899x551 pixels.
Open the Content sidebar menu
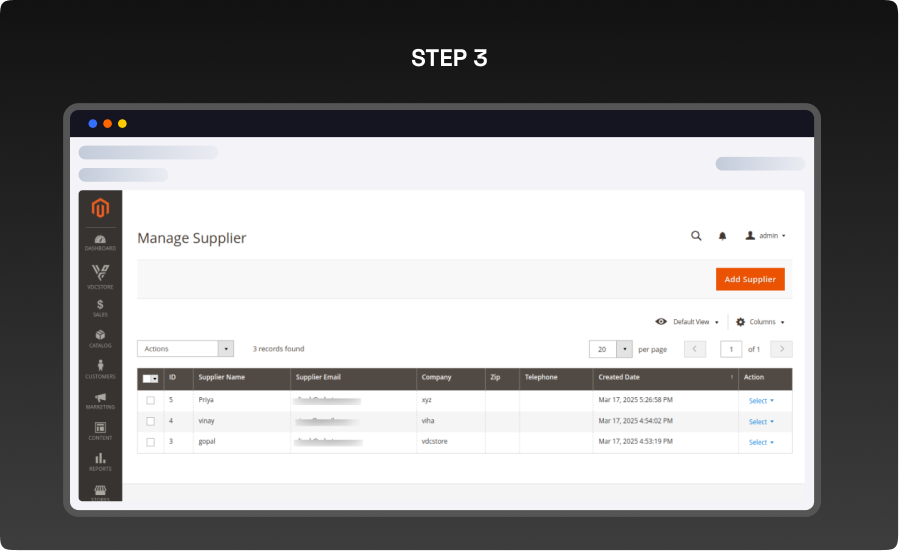click(x=100, y=431)
